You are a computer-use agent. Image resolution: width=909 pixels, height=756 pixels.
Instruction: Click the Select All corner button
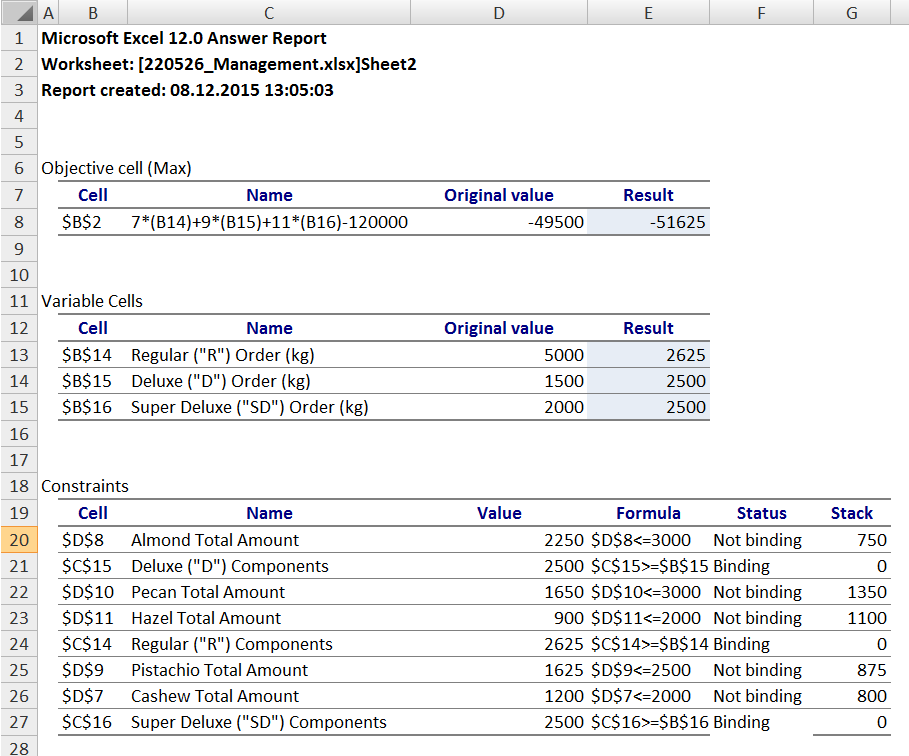[x=19, y=12]
